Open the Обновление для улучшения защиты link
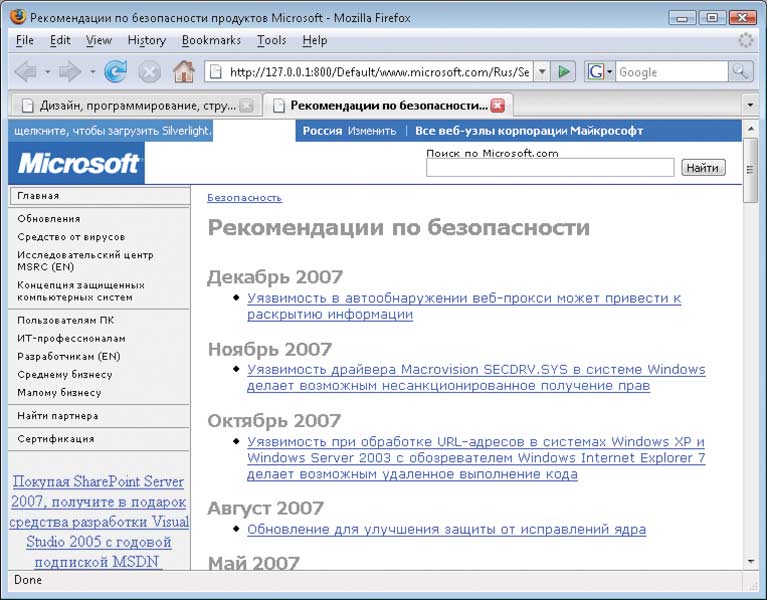Image resolution: width=767 pixels, height=600 pixels. coord(446,529)
